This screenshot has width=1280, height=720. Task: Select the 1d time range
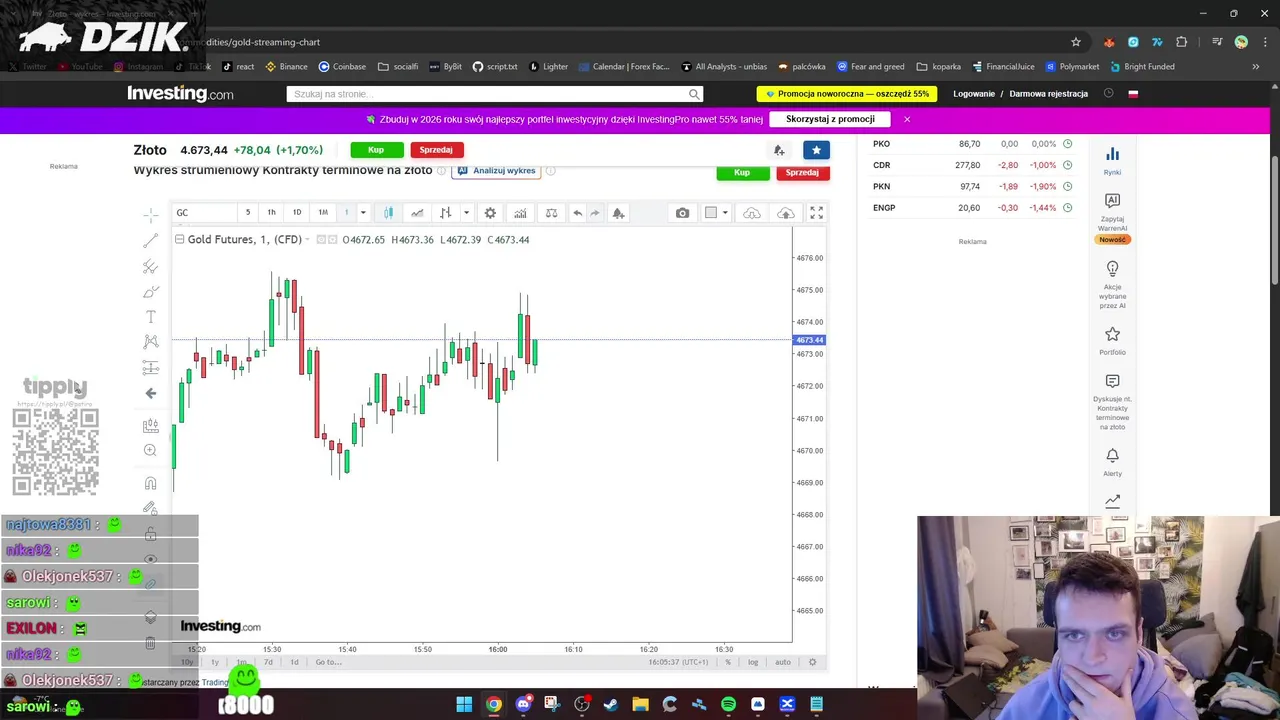coord(294,662)
